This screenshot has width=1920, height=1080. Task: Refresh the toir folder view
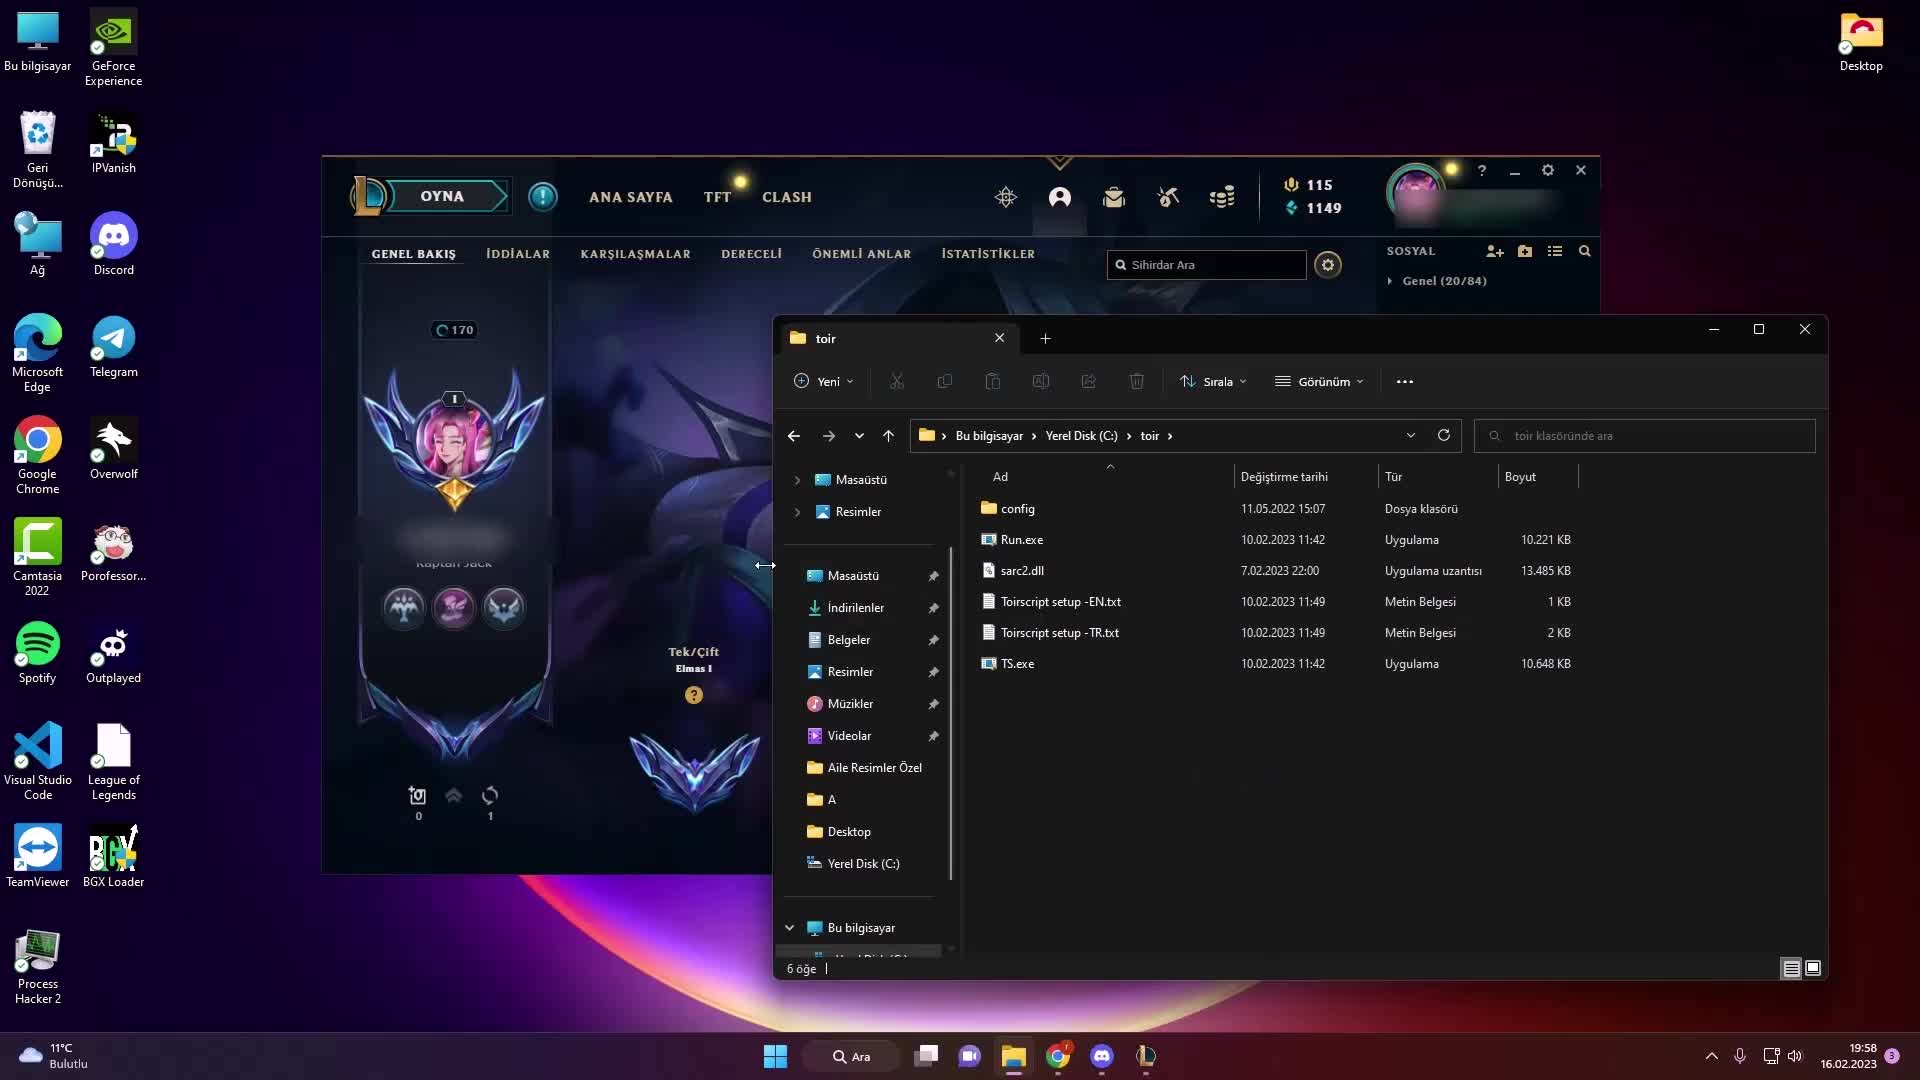click(x=1444, y=435)
